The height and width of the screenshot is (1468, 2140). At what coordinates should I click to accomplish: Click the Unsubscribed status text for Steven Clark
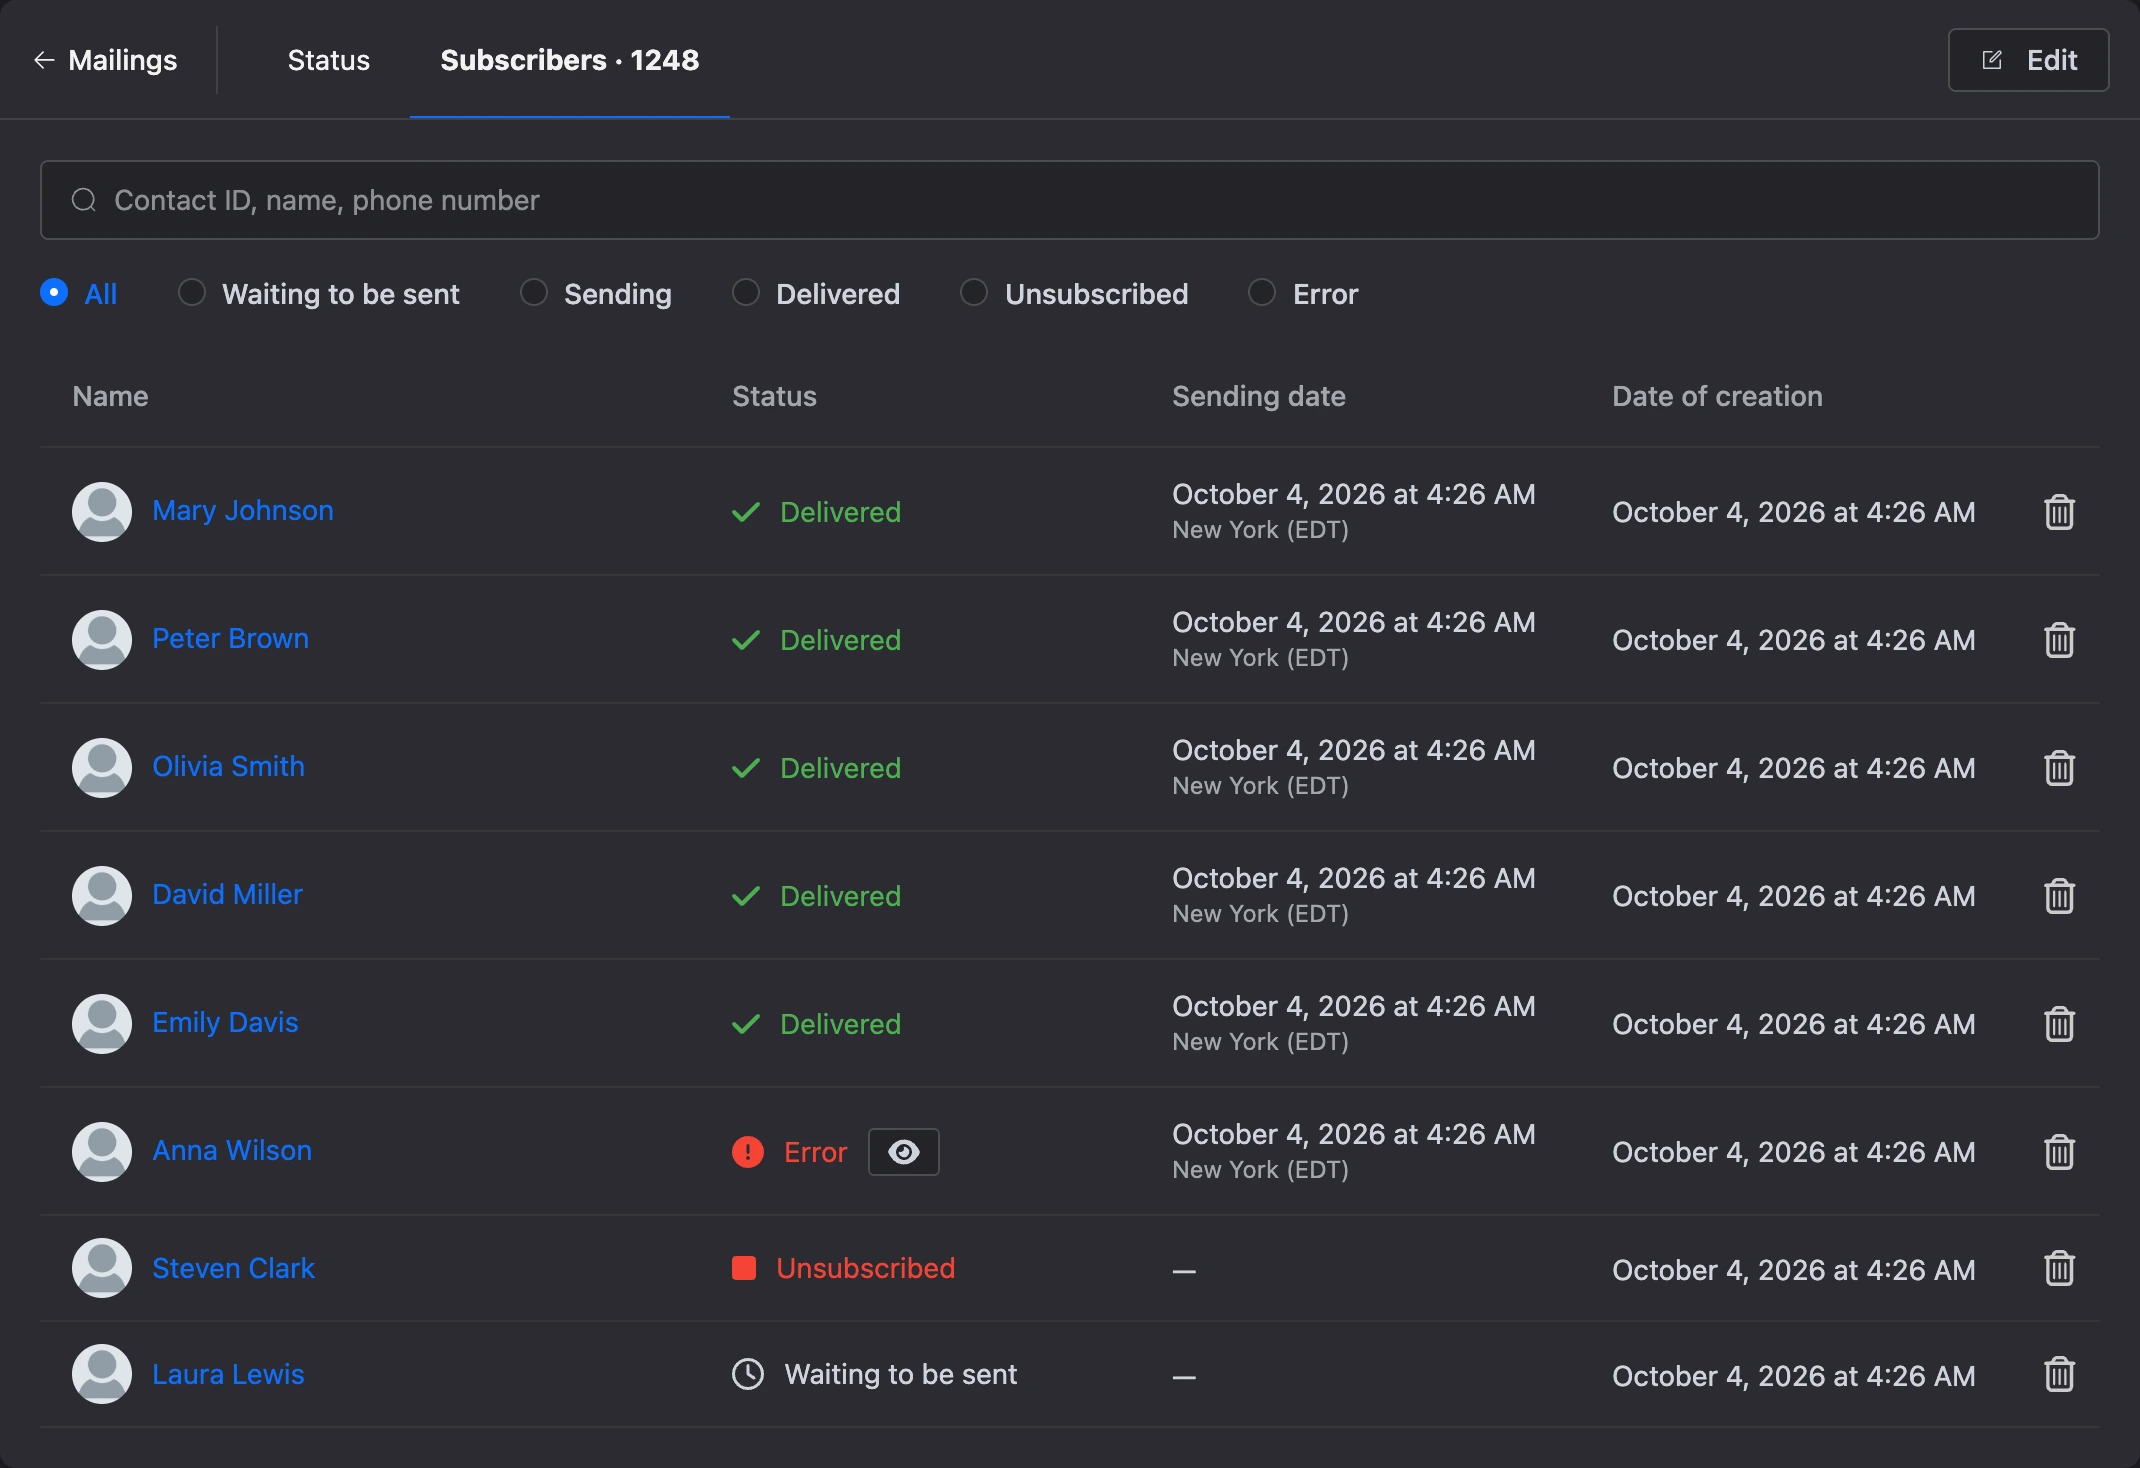tap(866, 1268)
